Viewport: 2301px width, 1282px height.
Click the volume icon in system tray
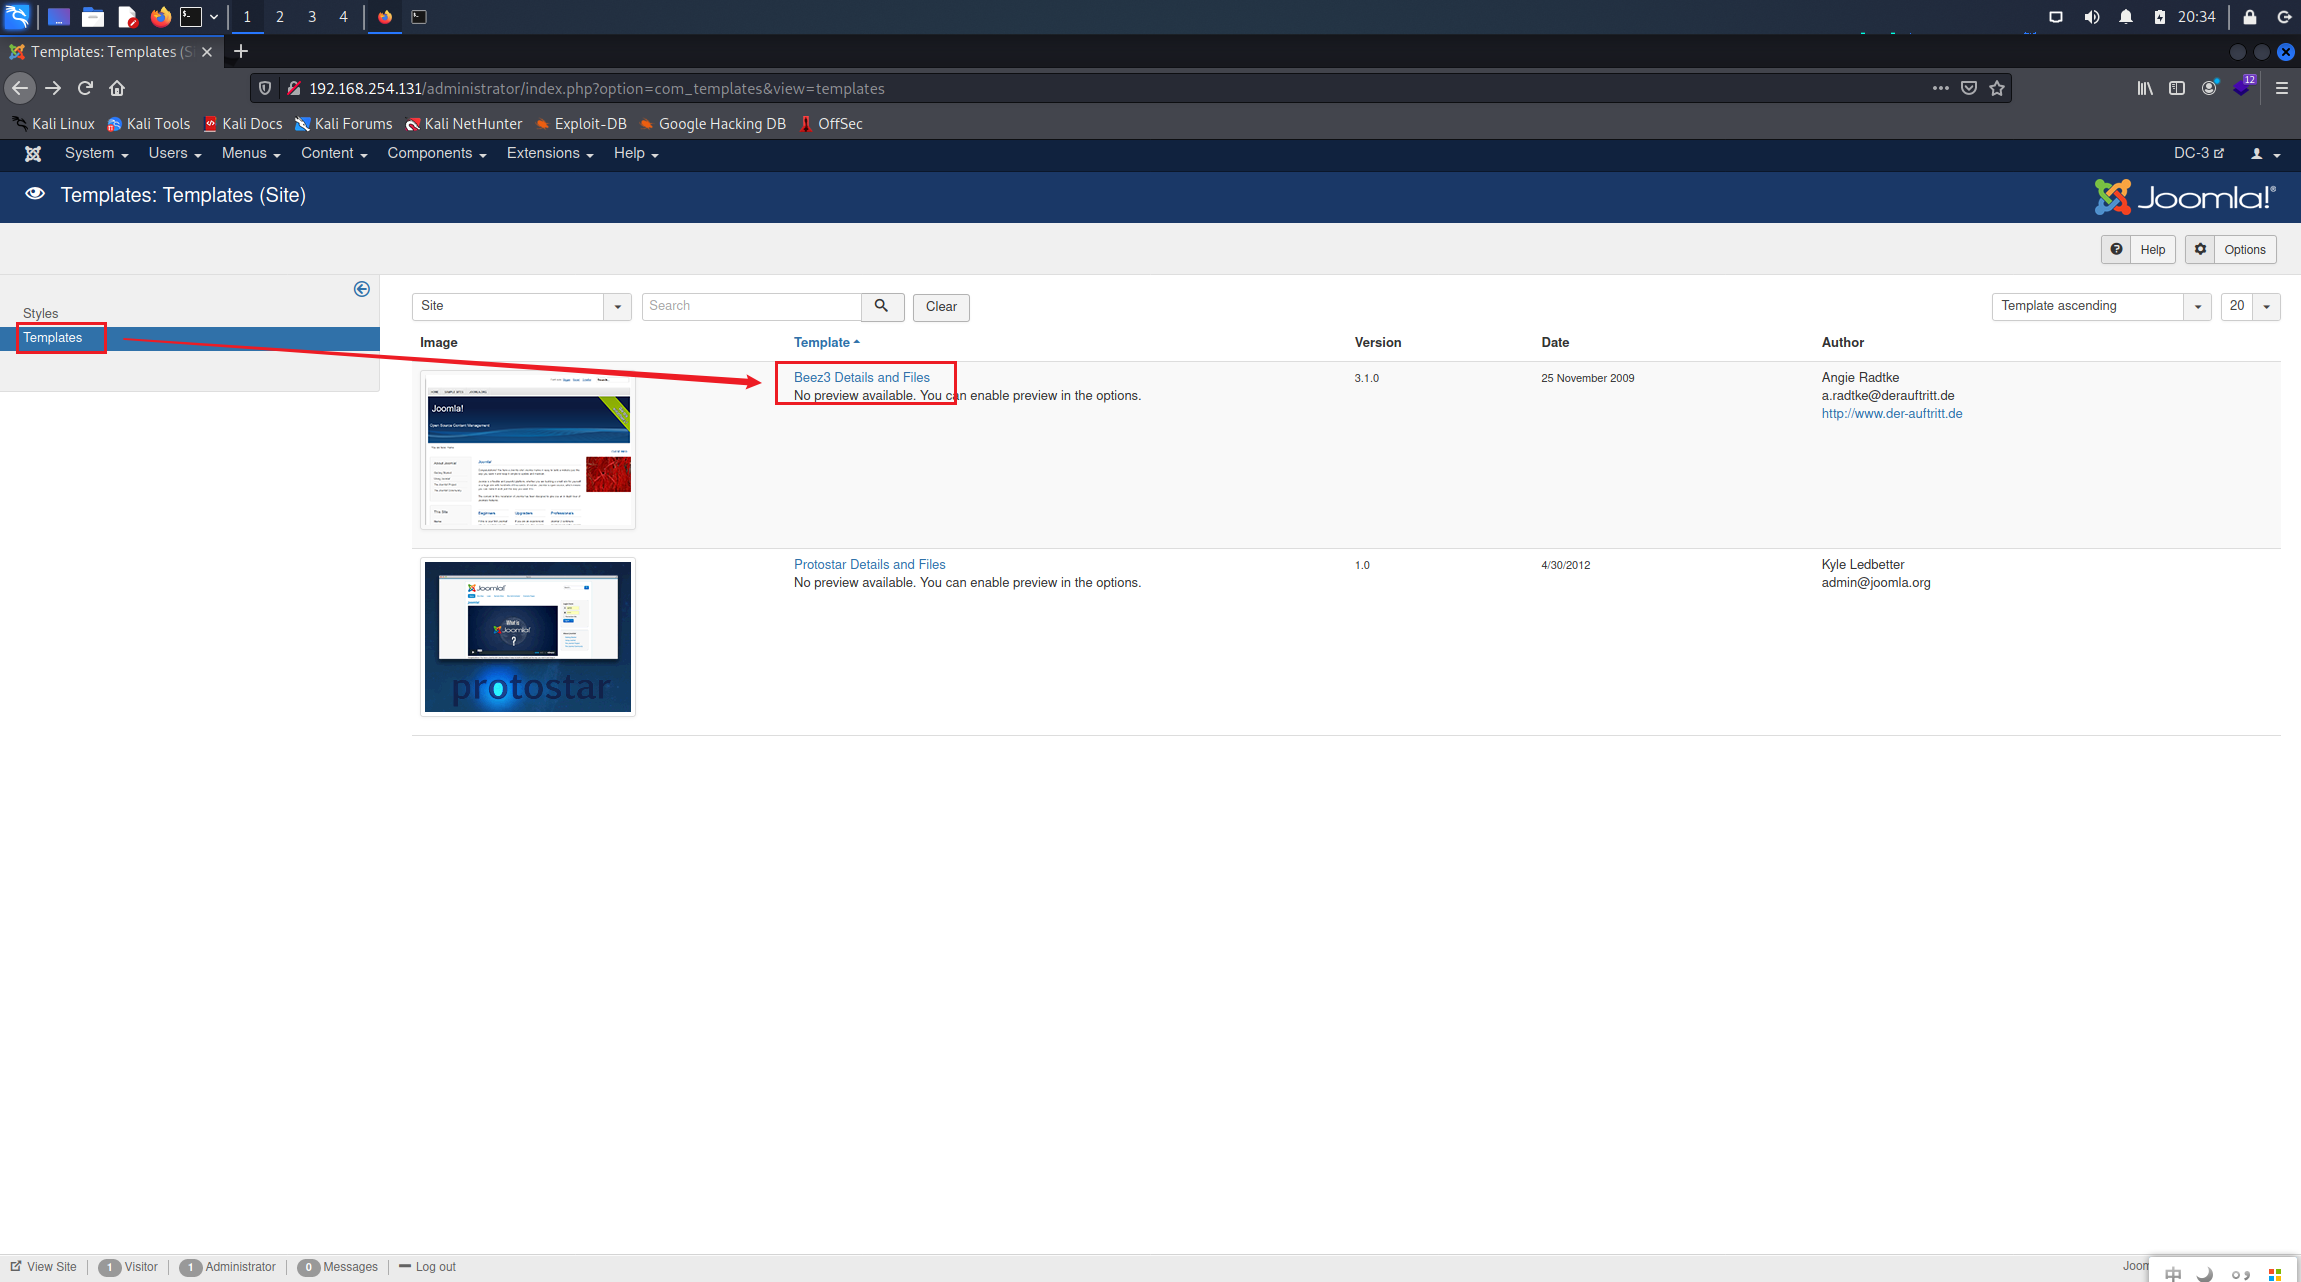pyautogui.click(x=2091, y=17)
